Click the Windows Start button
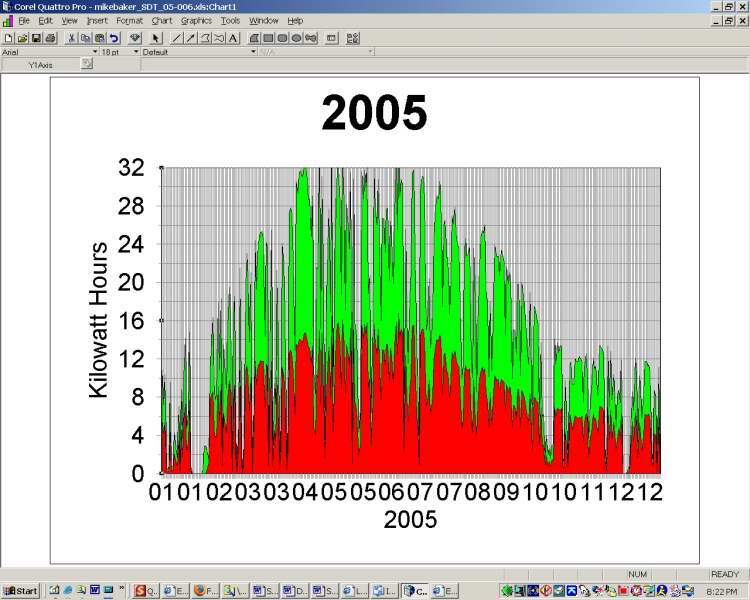The height and width of the screenshot is (600, 750). pyautogui.click(x=20, y=590)
